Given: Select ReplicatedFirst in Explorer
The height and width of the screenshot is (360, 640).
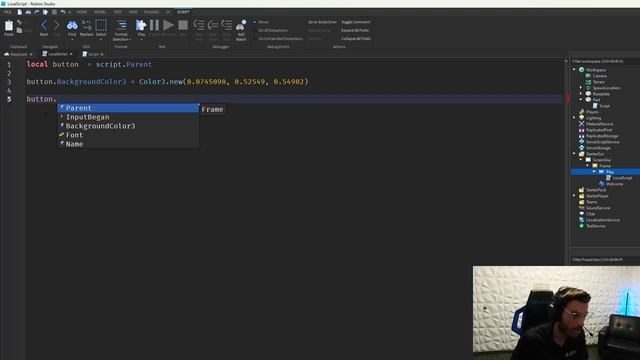Looking at the screenshot, I should tap(599, 130).
